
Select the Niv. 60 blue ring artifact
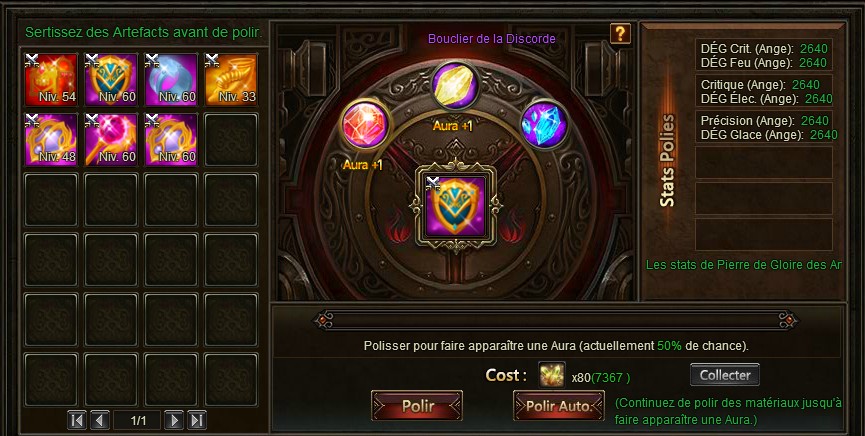coord(171,79)
